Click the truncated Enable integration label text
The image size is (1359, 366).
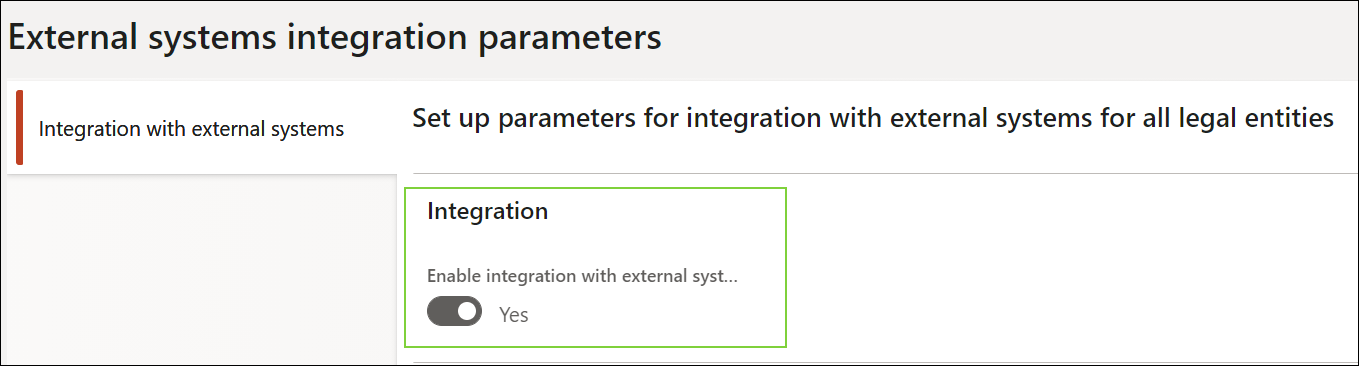(582, 277)
